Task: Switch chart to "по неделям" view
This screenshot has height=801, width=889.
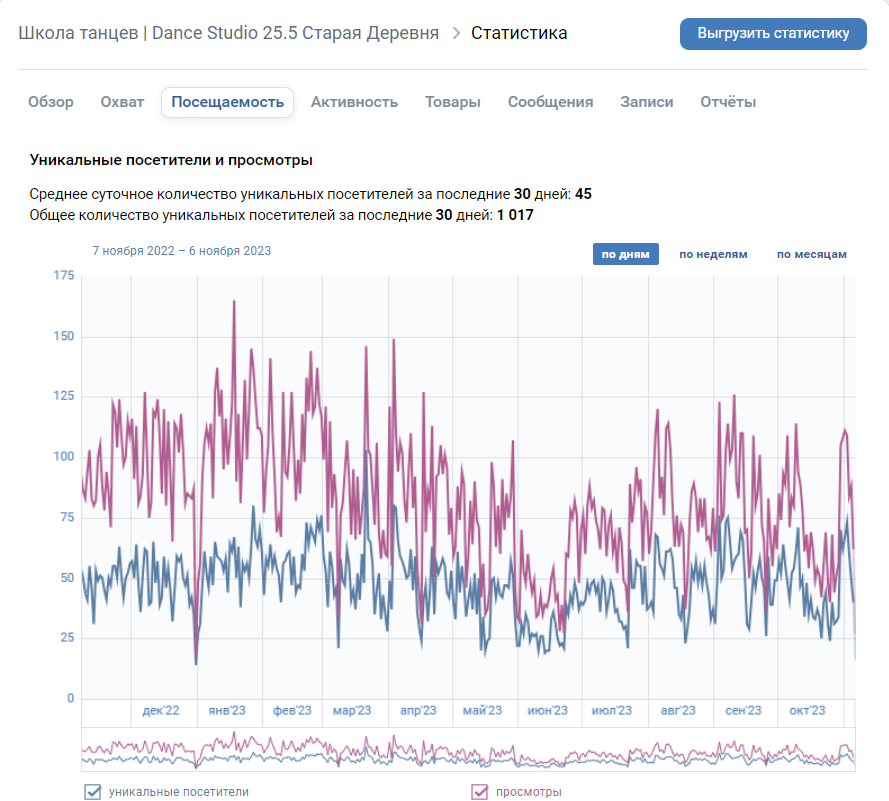Action: click(x=713, y=254)
